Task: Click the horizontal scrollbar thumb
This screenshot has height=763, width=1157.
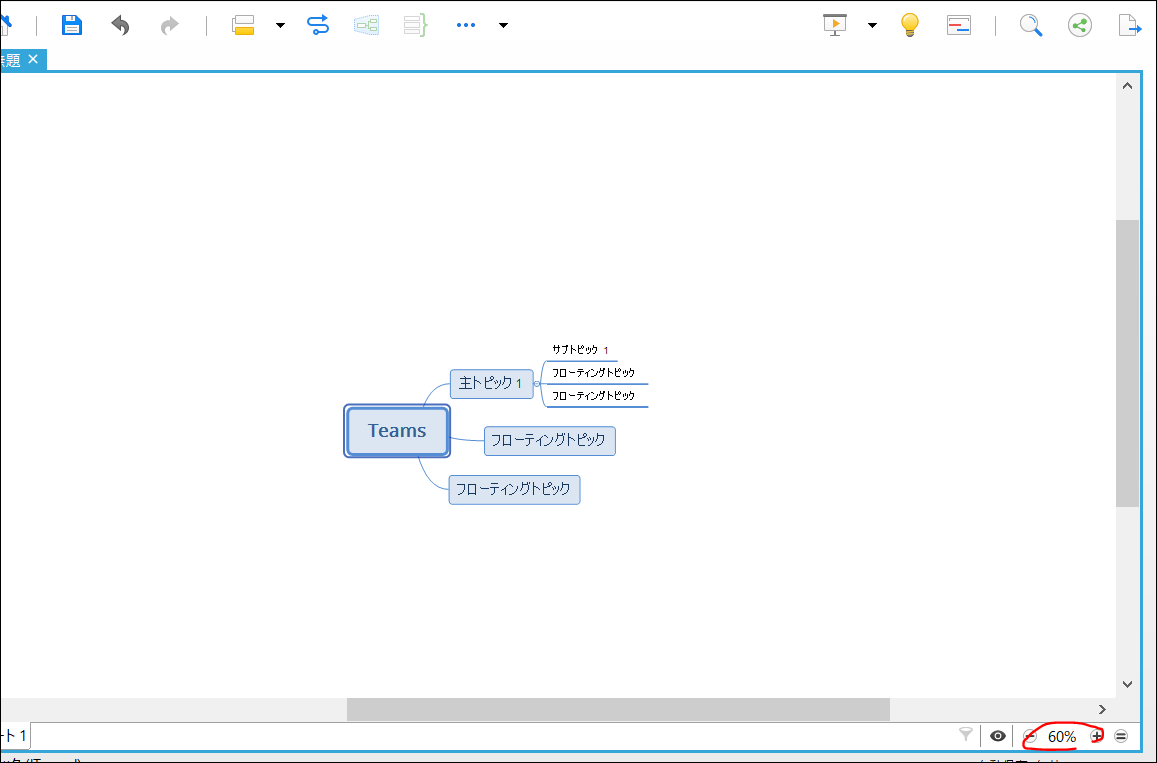Action: [618, 709]
